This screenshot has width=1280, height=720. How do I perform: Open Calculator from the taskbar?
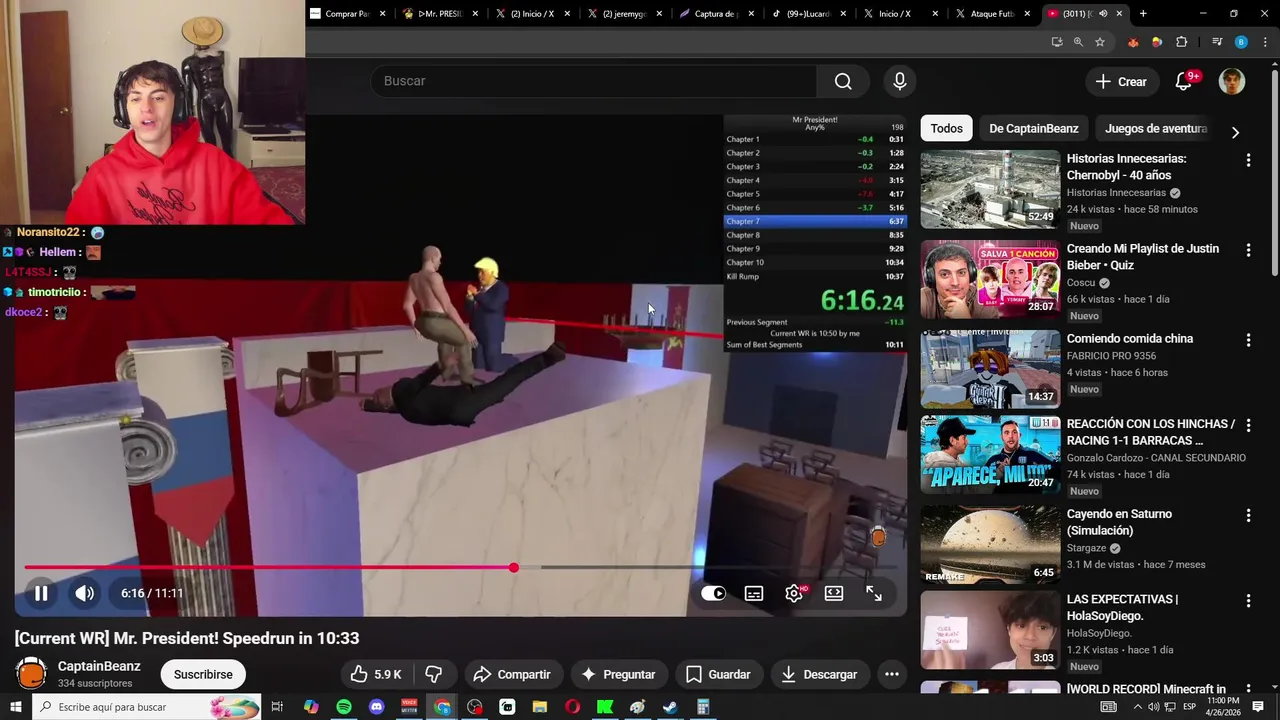point(703,707)
